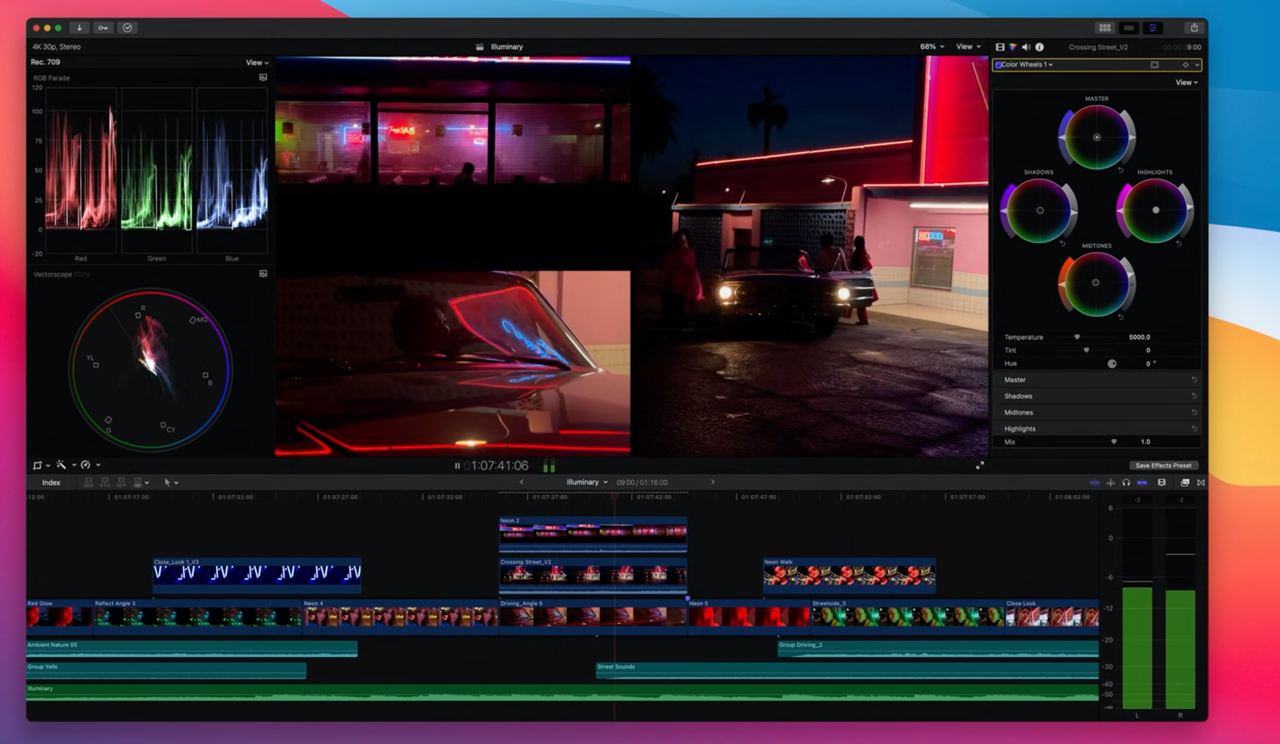This screenshot has height=744, width=1280.
Task: Open the viewer View dropdown
Action: point(967,47)
